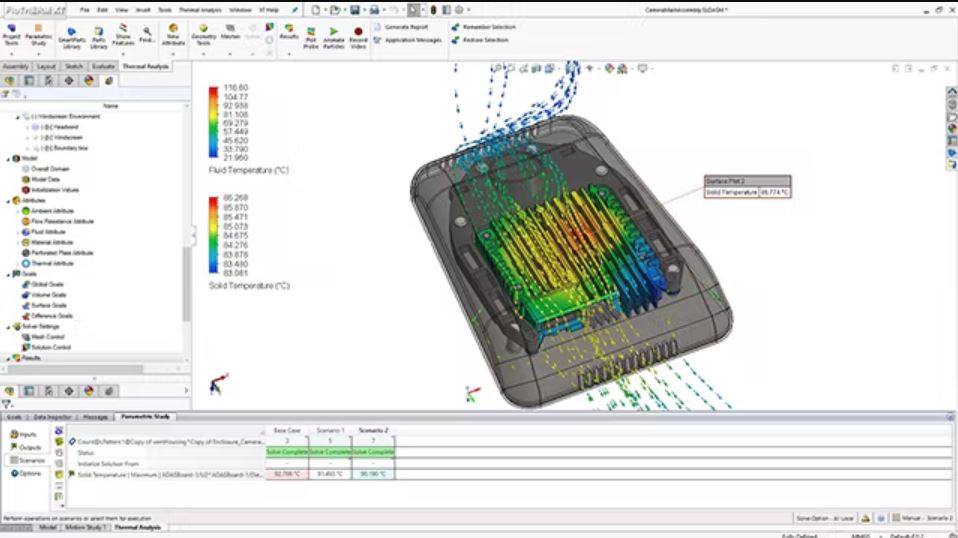This screenshot has height=538, width=958.
Task: Open the Project Tools icon
Action: click(12, 35)
